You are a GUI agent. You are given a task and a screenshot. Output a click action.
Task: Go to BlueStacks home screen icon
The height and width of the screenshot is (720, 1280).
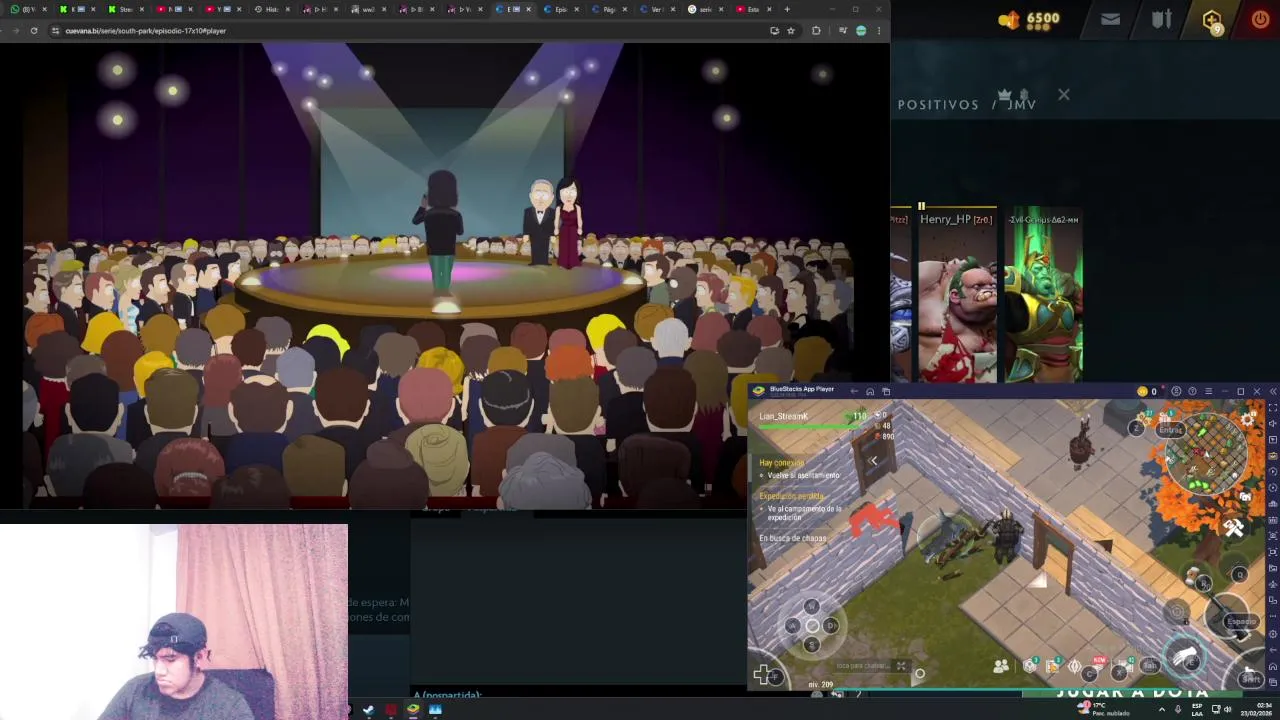click(870, 391)
